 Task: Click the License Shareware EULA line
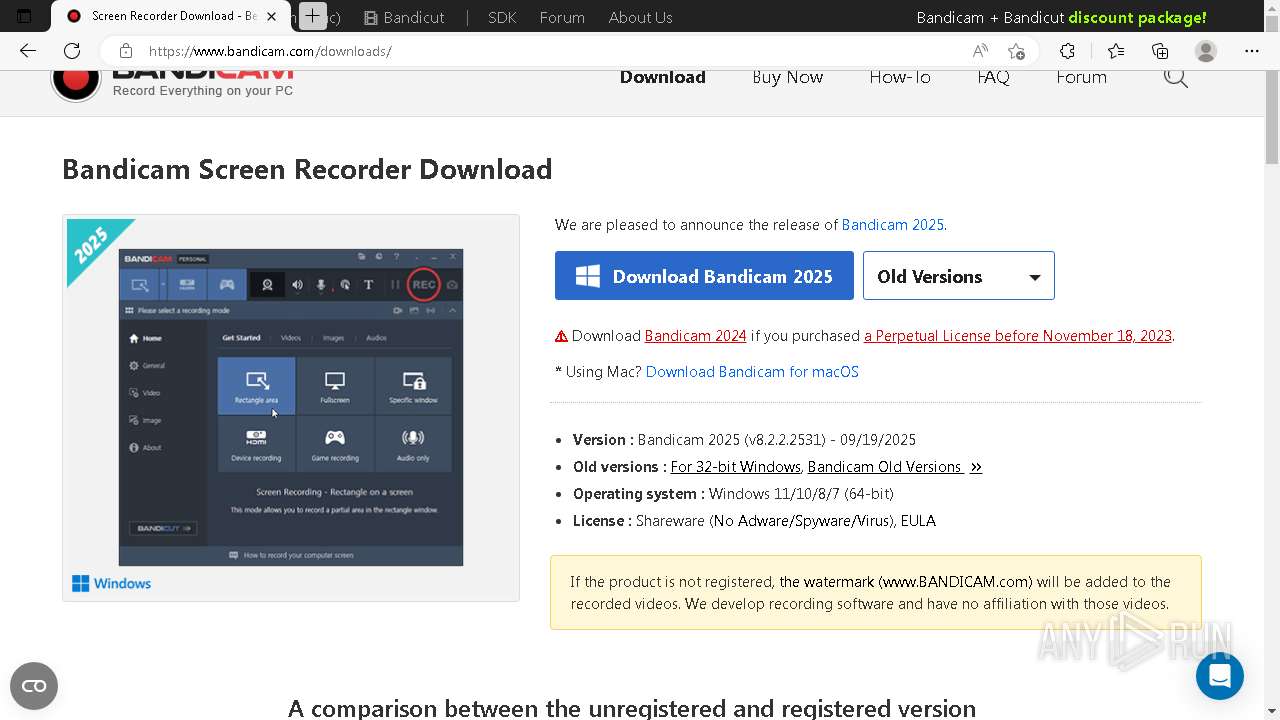click(x=754, y=521)
